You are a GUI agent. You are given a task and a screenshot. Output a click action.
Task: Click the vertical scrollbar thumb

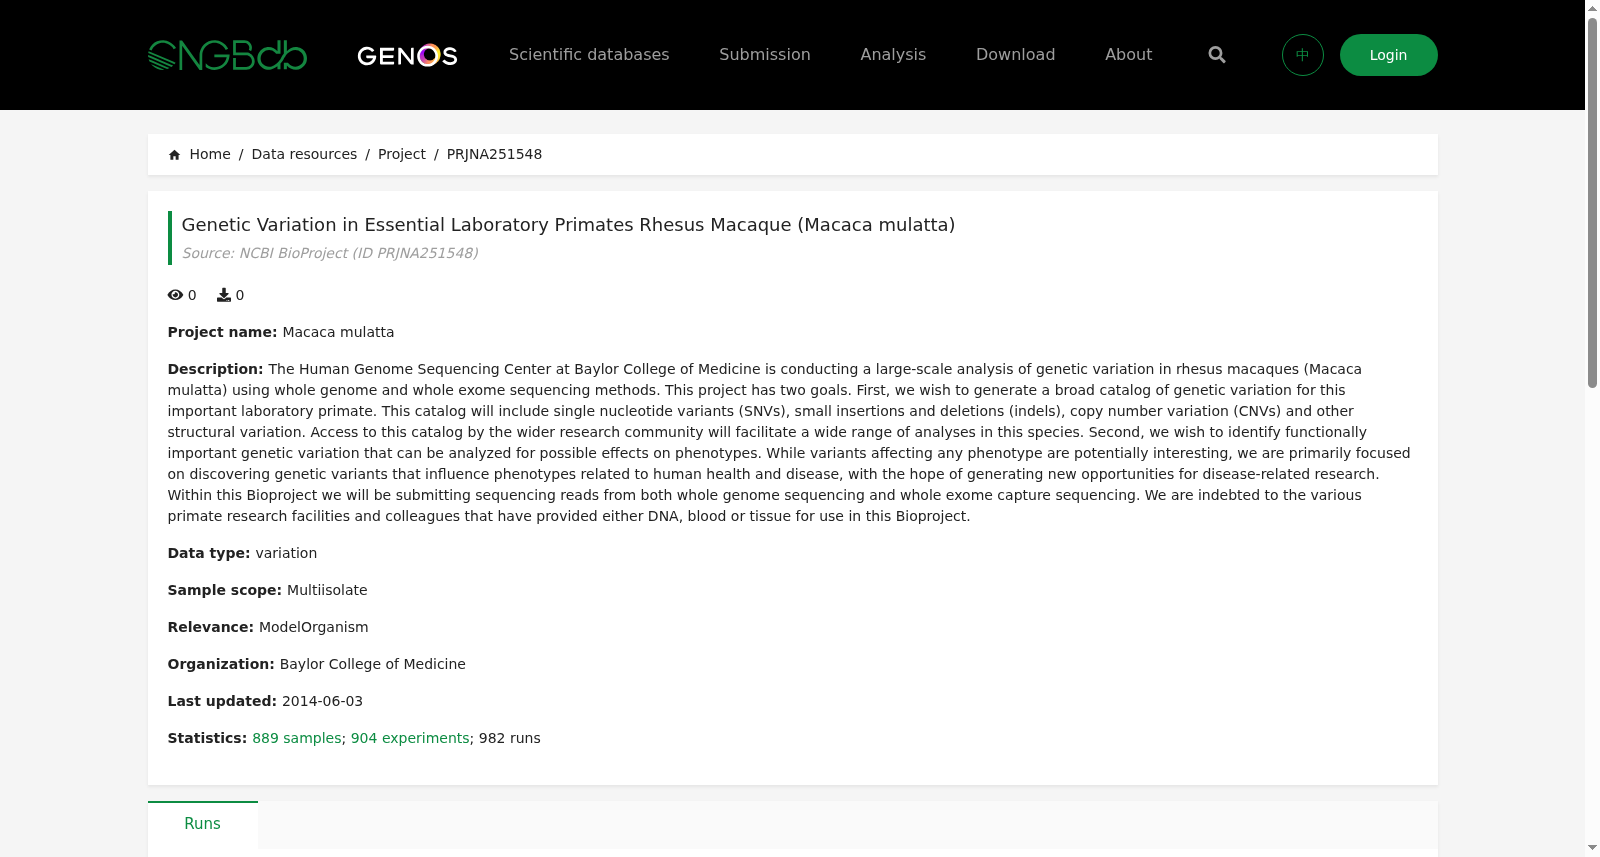[x=1592, y=204]
